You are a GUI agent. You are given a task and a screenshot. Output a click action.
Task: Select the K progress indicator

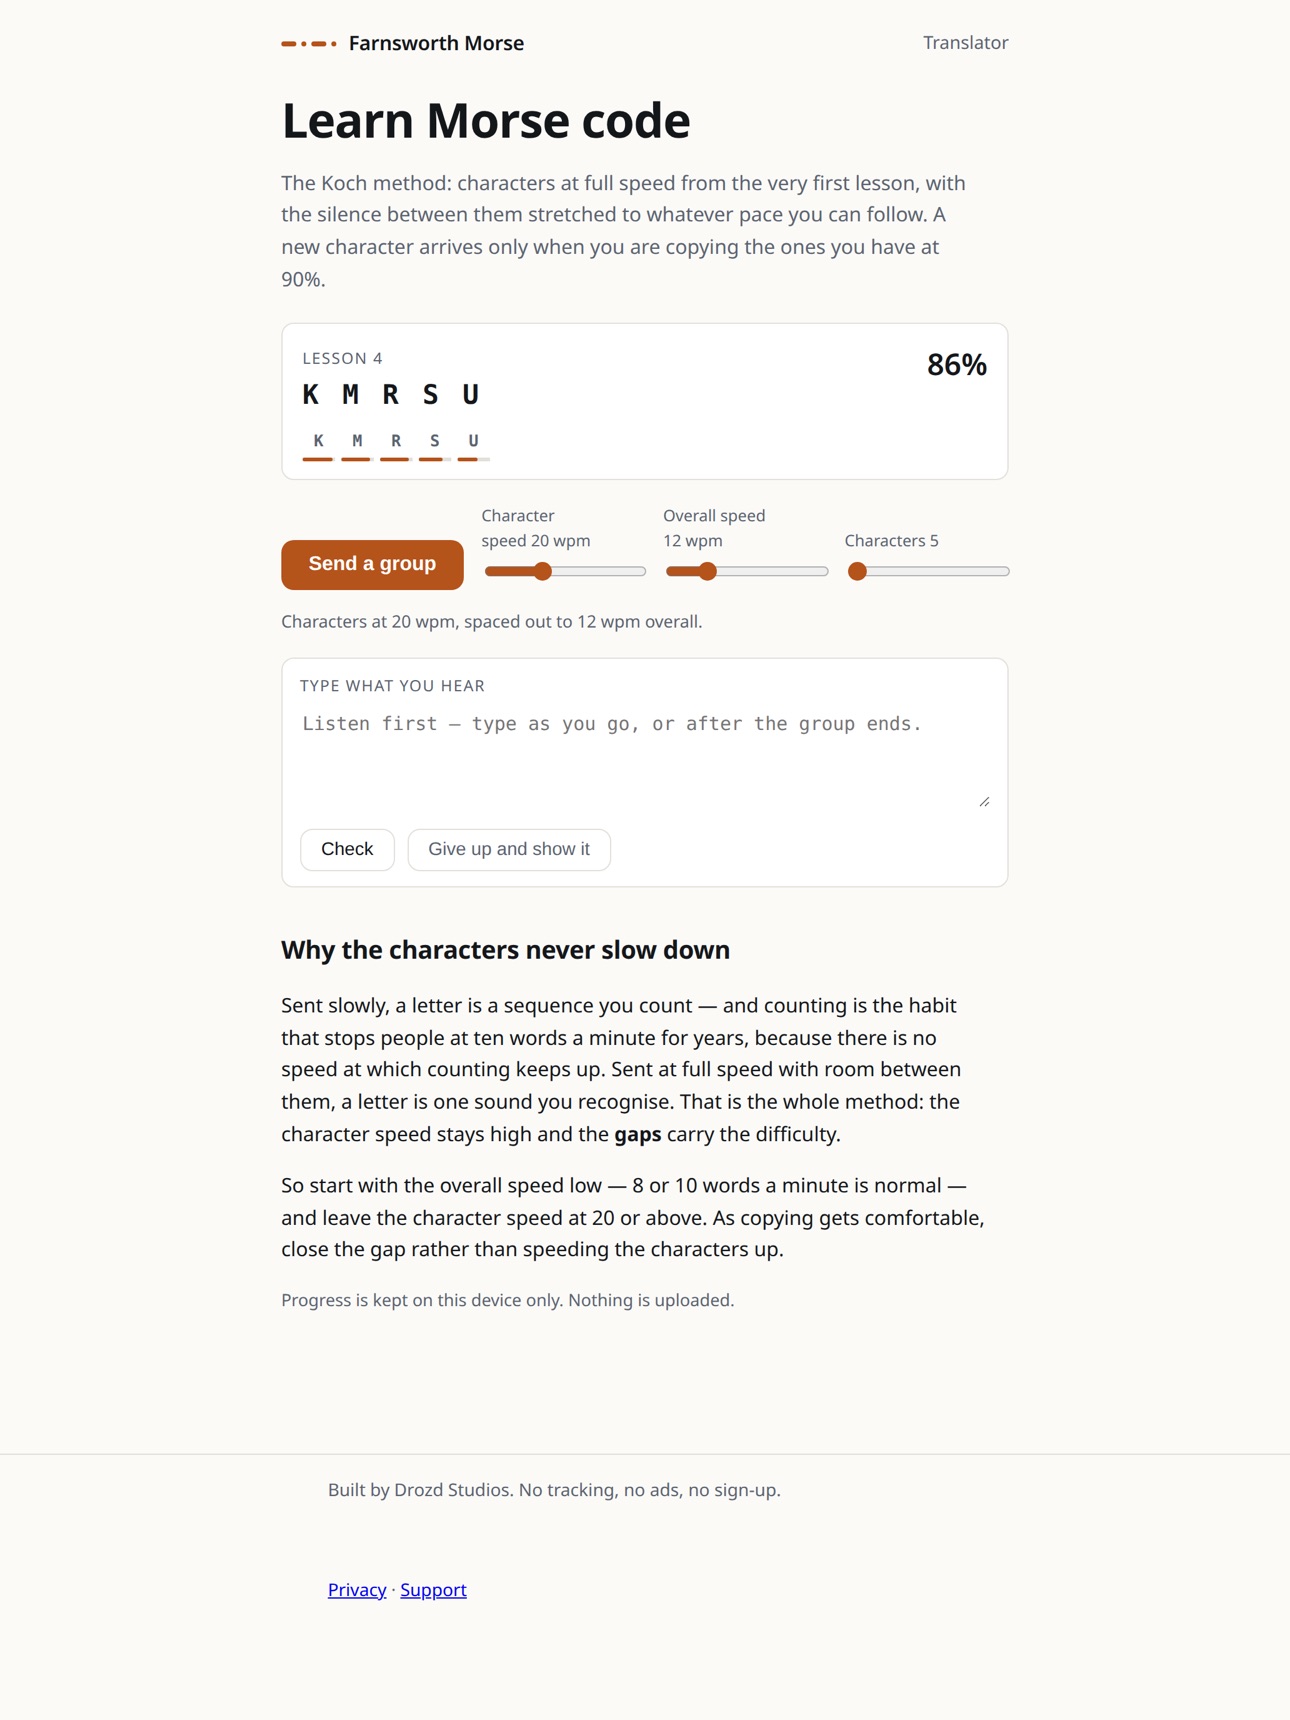pyautogui.click(x=318, y=446)
